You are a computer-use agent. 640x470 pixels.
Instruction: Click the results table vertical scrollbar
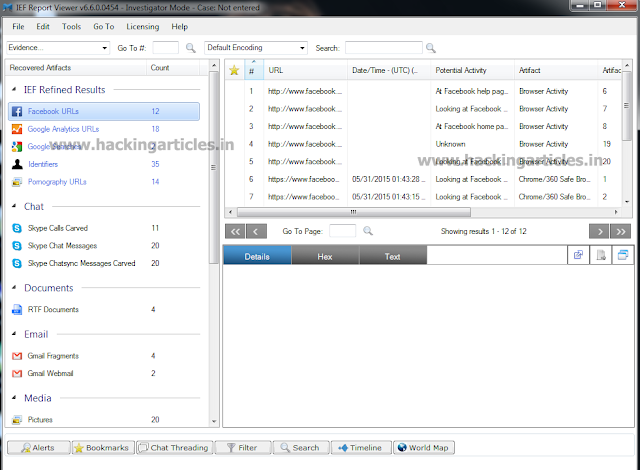click(627, 105)
